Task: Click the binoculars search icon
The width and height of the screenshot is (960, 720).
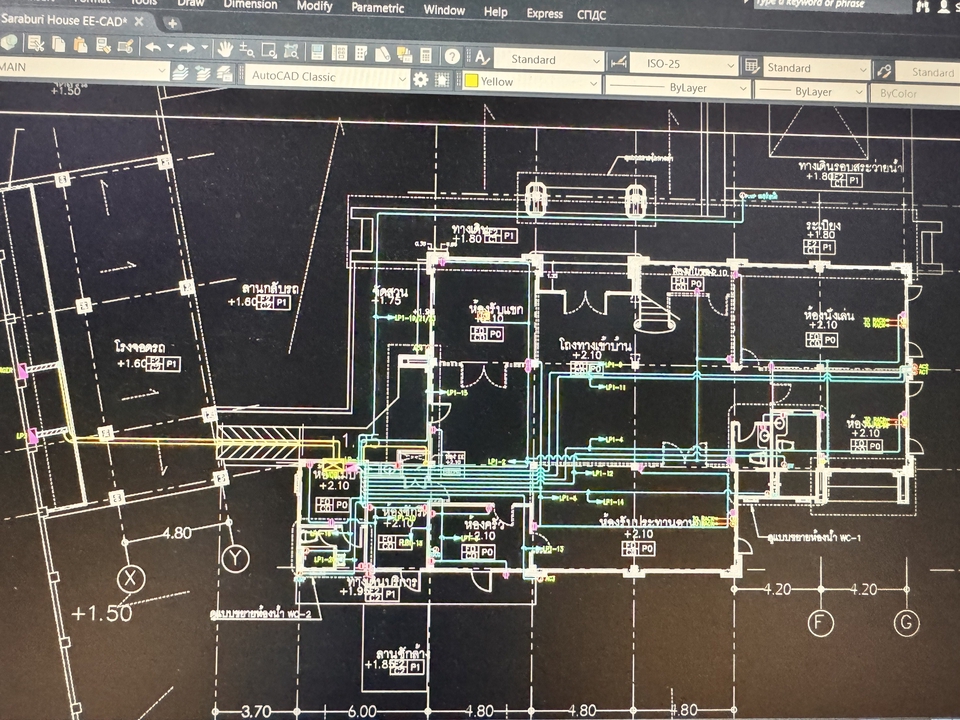Action: click(x=924, y=6)
